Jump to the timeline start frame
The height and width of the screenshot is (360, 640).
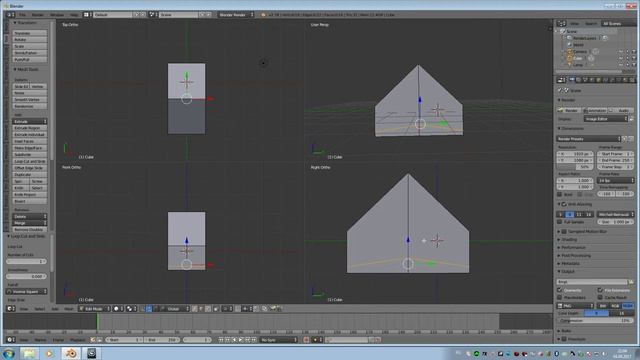pyautogui.click(x=221, y=340)
